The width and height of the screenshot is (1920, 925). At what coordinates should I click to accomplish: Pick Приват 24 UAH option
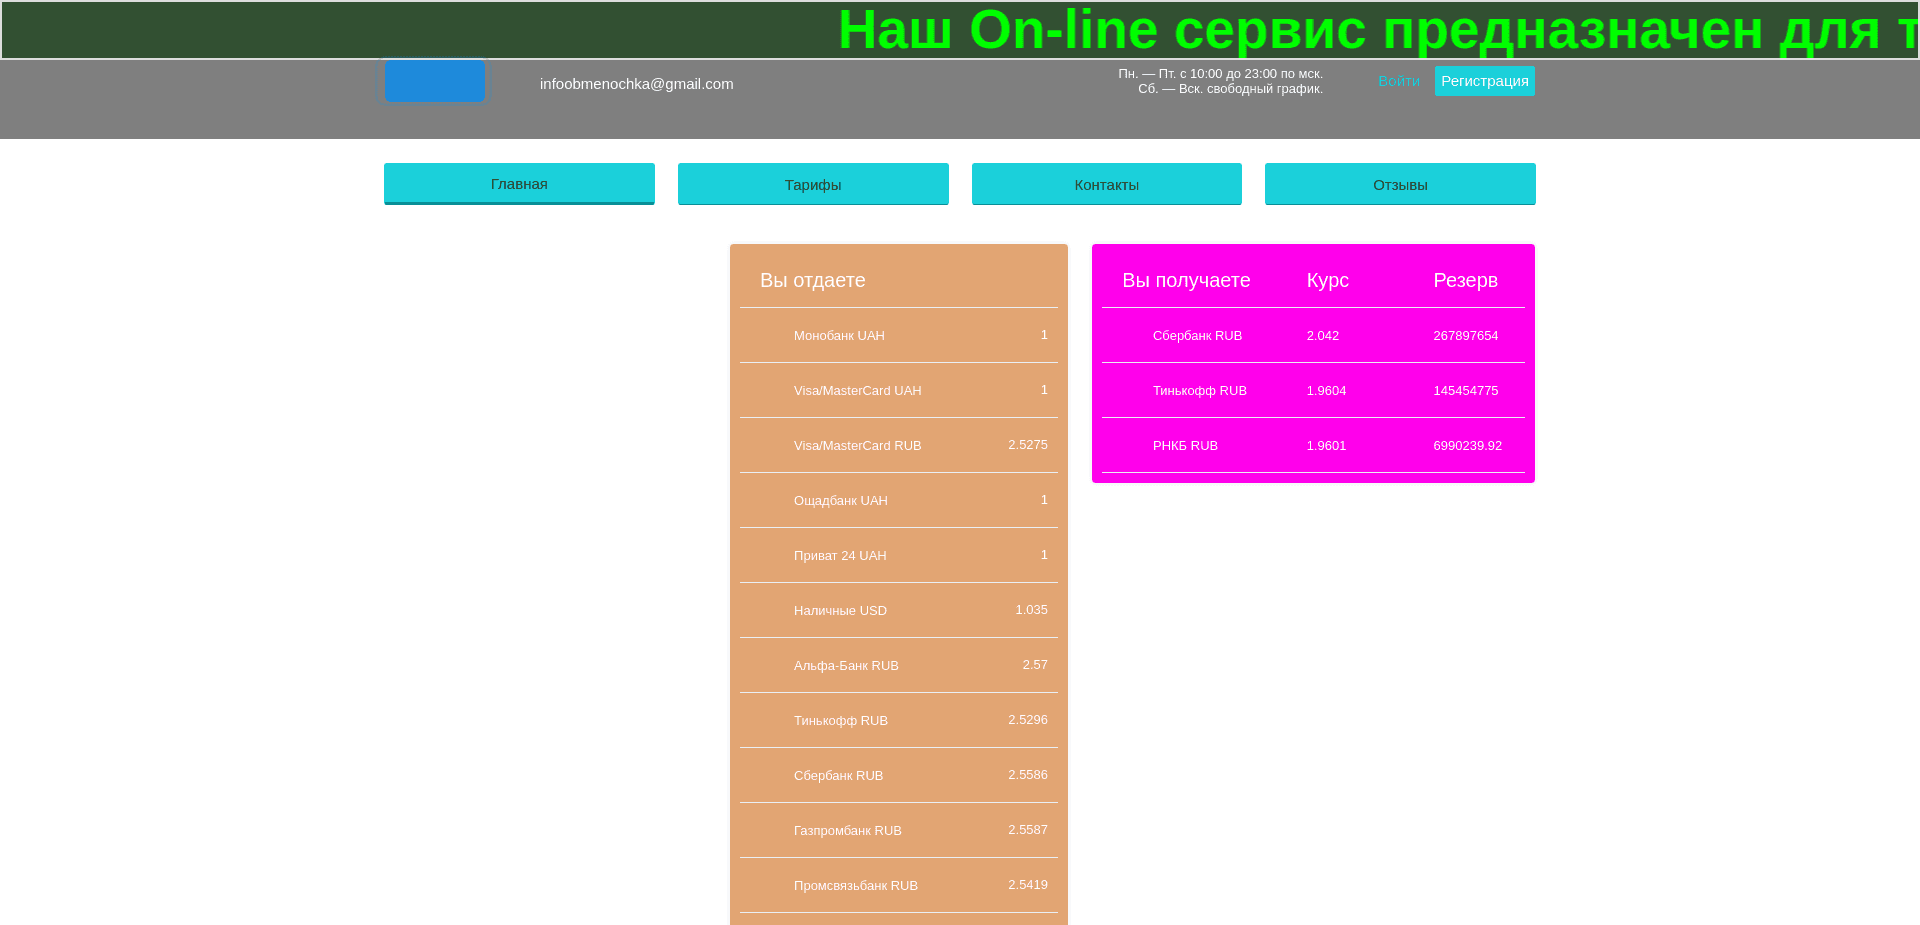point(898,555)
